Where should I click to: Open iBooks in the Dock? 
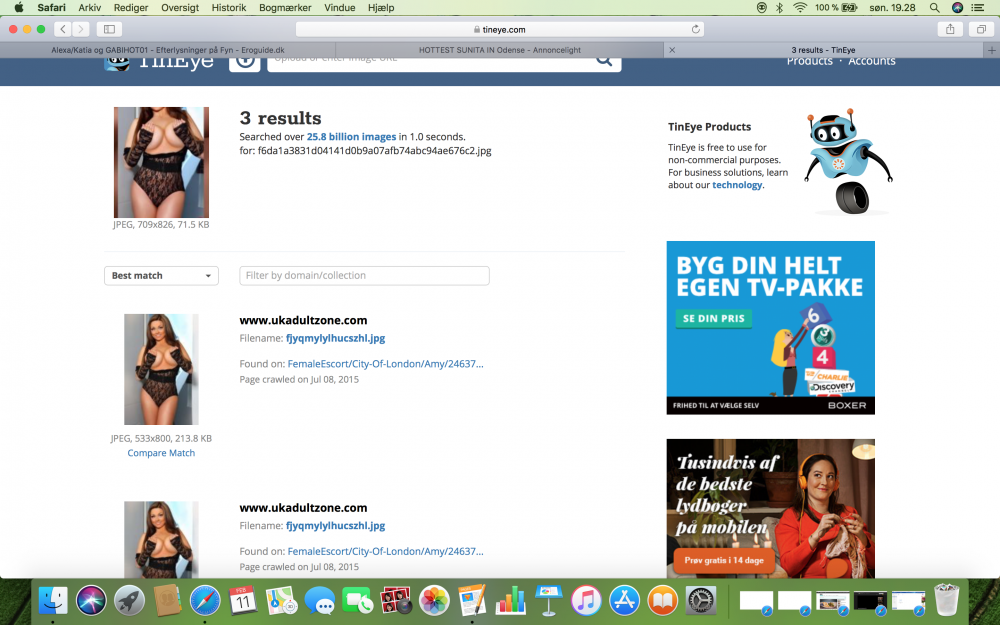click(x=663, y=601)
